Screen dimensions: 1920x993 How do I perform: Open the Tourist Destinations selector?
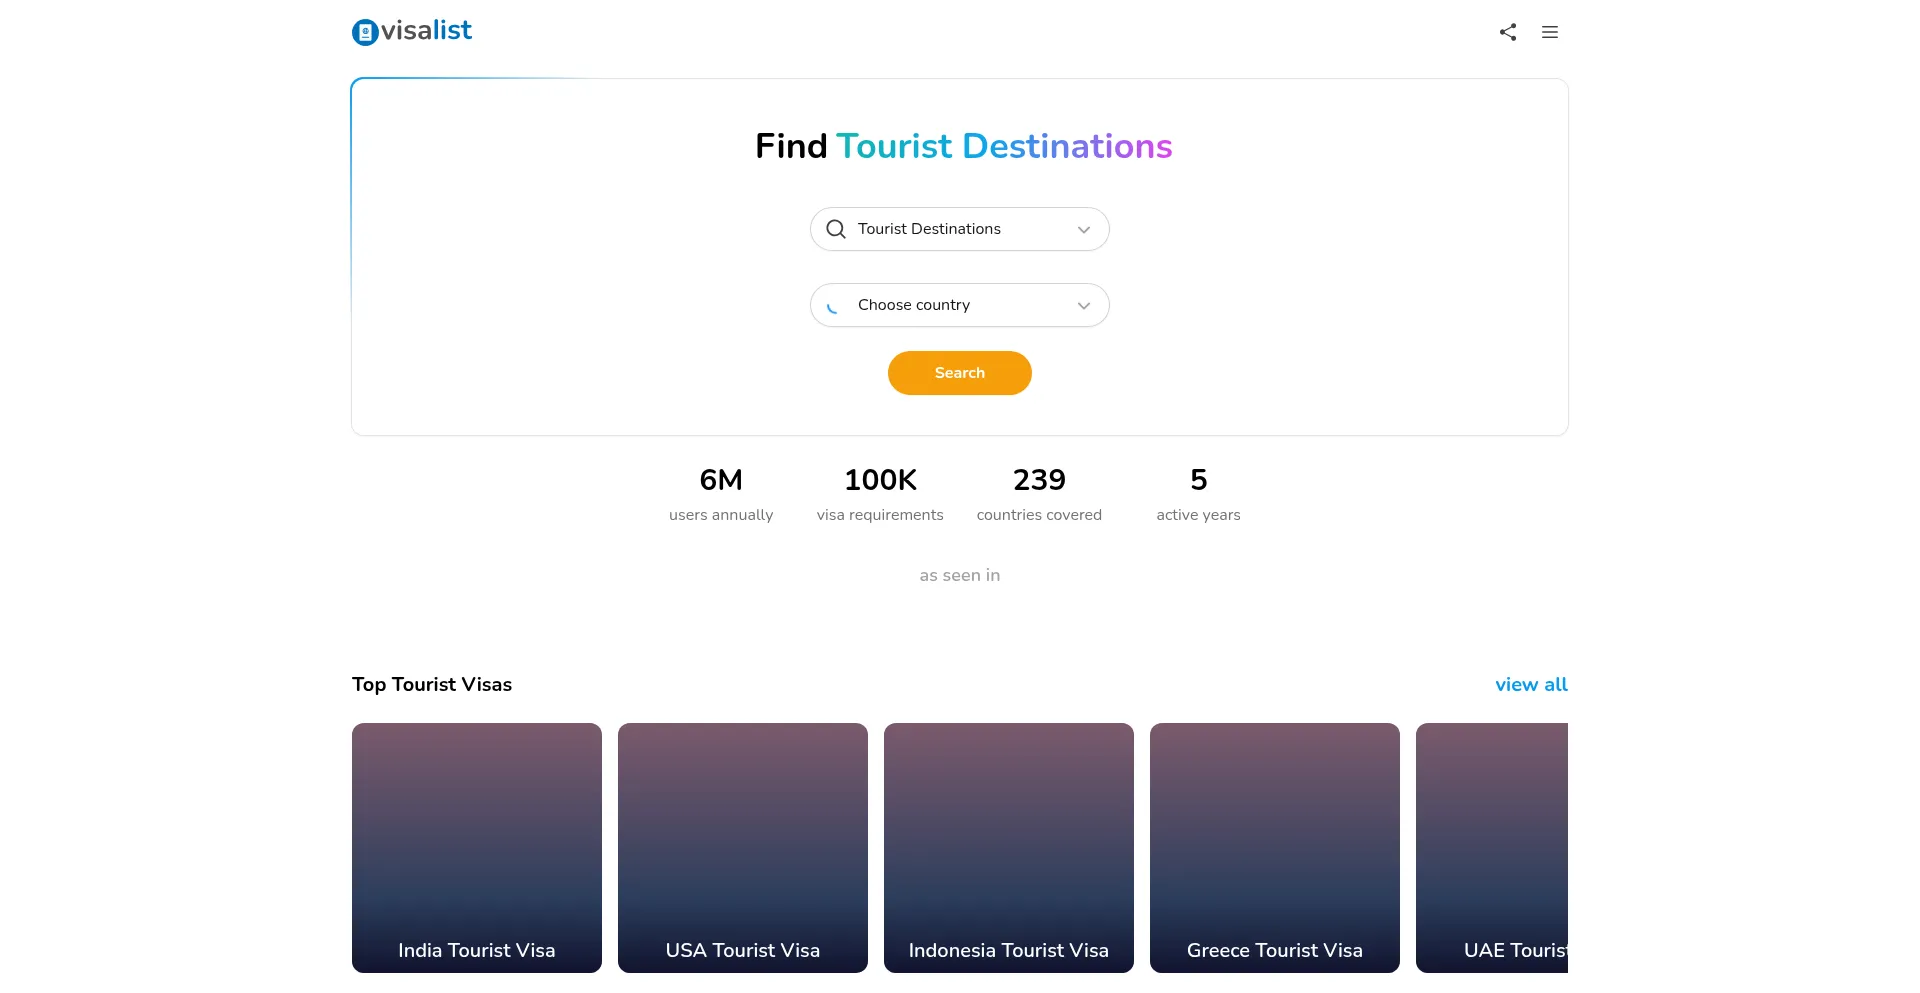(950, 229)
